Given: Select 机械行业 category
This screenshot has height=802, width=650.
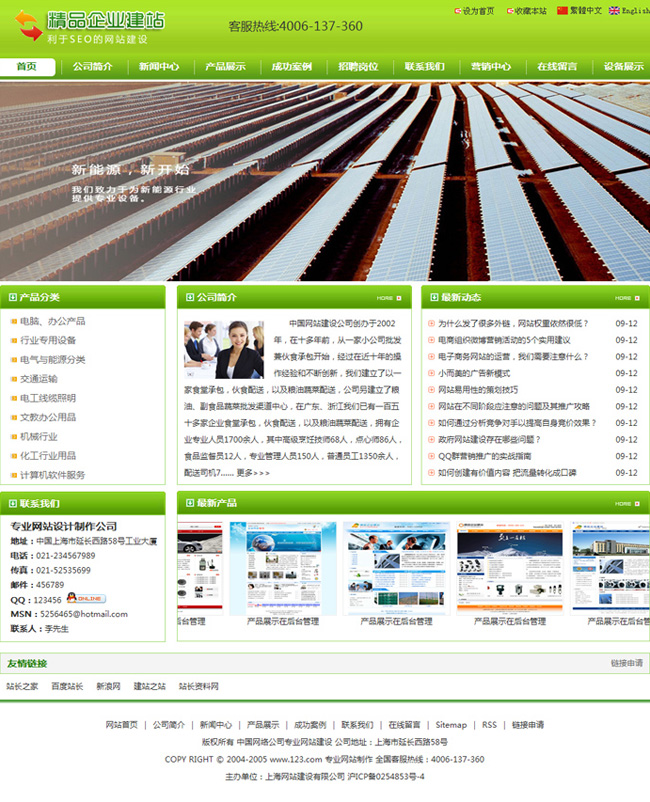Looking at the screenshot, I should coord(39,437).
